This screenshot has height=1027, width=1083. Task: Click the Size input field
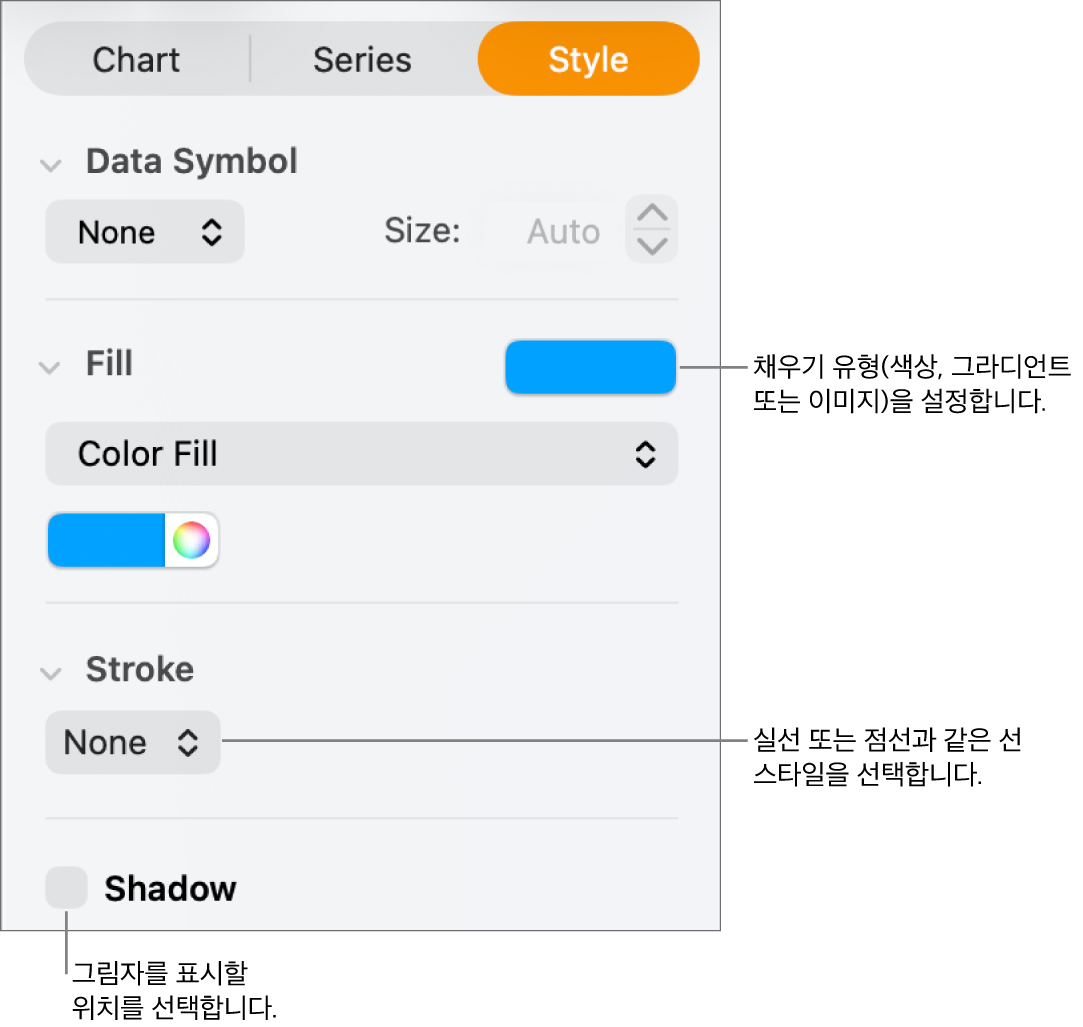(x=549, y=232)
